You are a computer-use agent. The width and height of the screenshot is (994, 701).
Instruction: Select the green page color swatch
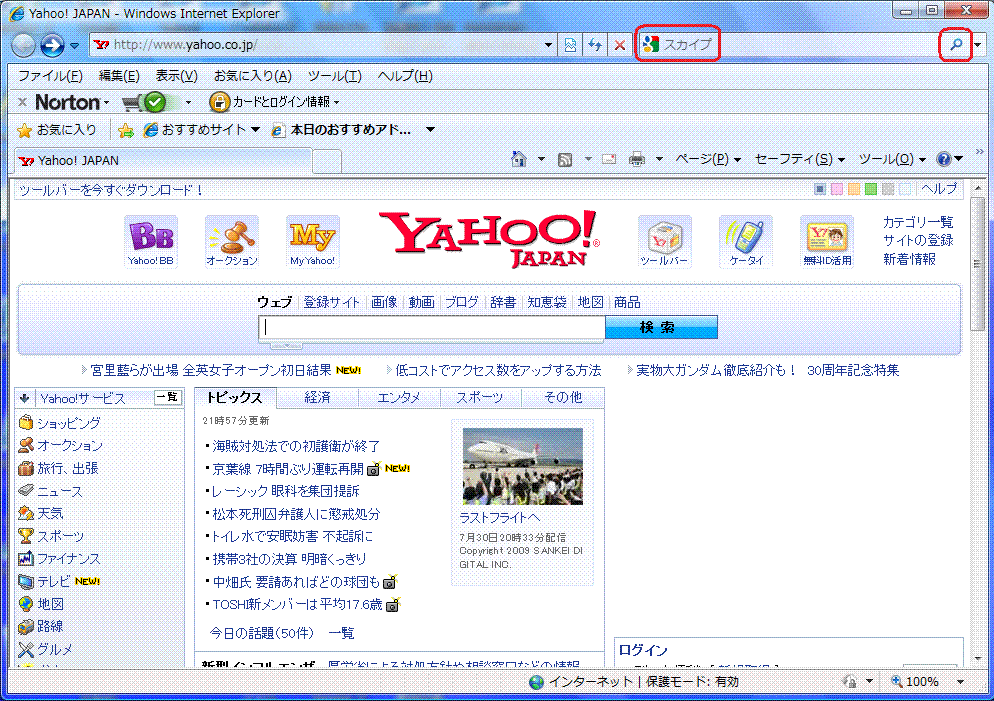(x=871, y=190)
